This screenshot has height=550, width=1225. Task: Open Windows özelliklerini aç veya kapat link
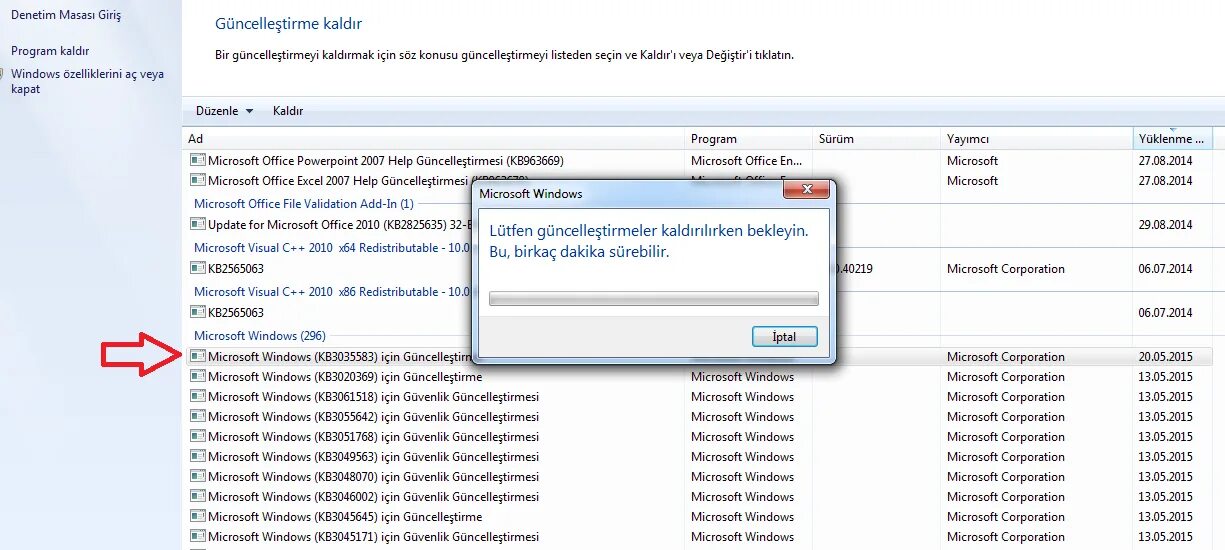(x=87, y=81)
